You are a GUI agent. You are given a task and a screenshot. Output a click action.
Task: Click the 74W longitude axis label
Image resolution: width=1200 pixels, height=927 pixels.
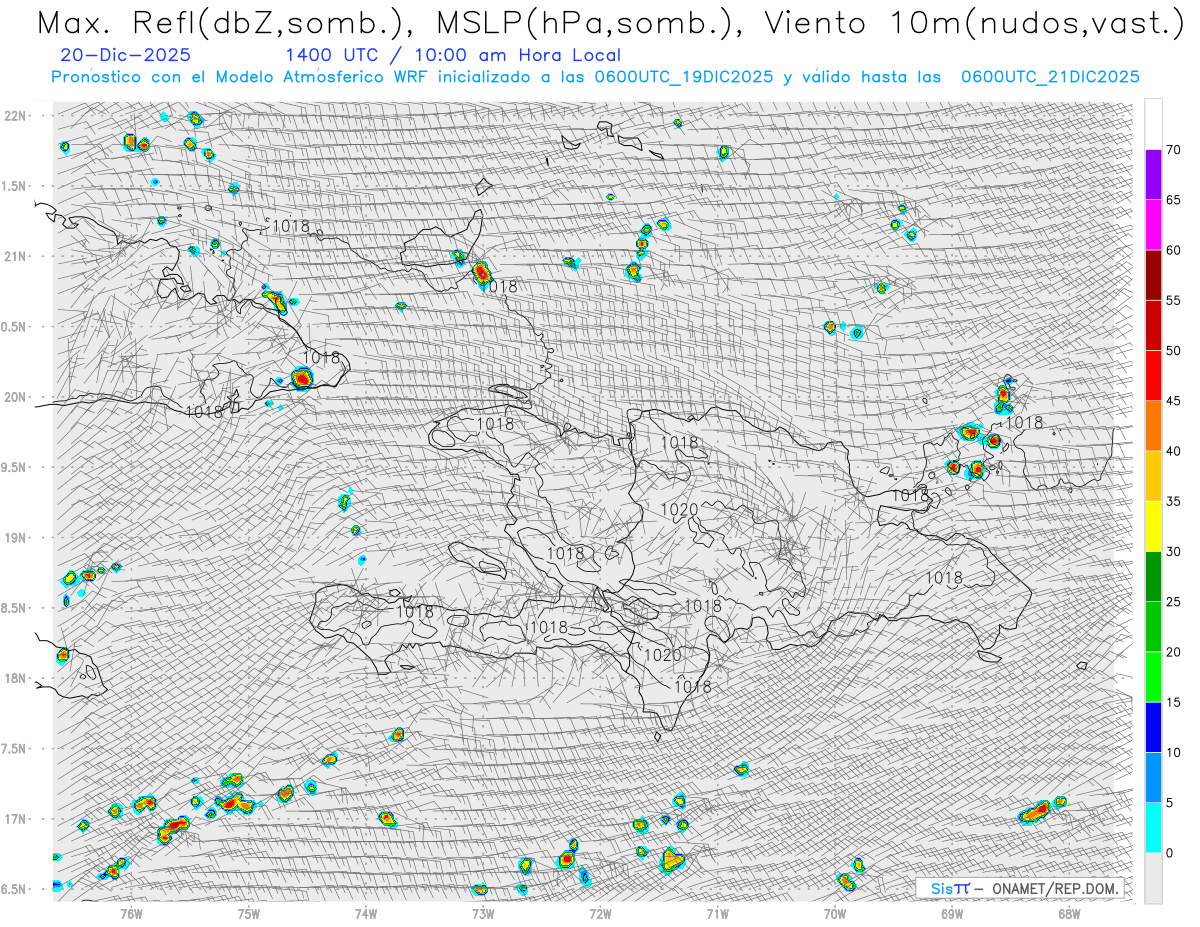click(x=366, y=912)
